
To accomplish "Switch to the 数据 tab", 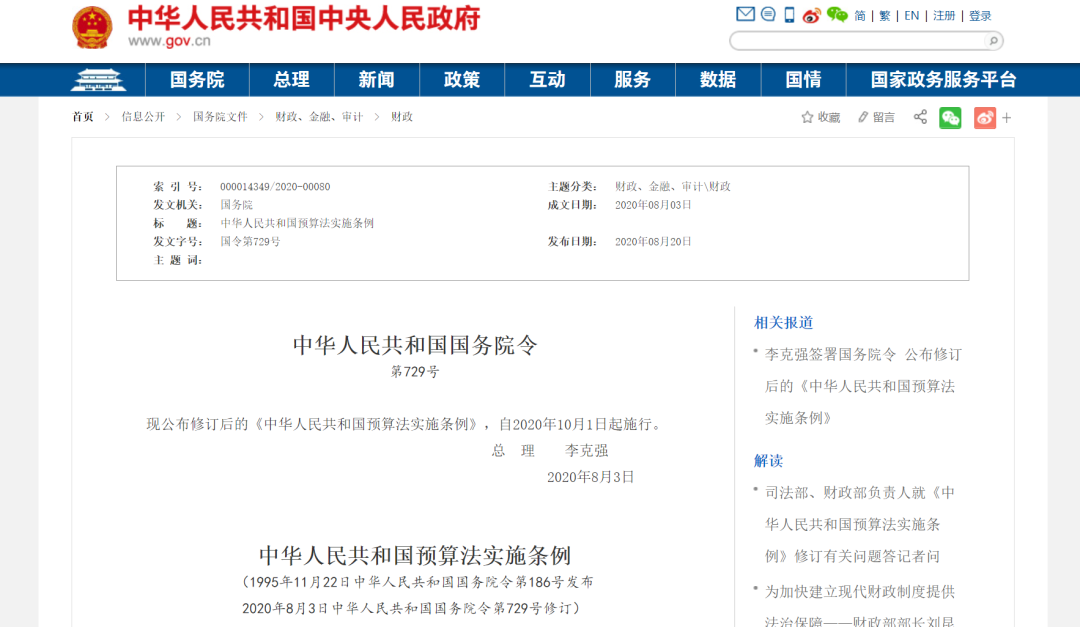I will 718,79.
